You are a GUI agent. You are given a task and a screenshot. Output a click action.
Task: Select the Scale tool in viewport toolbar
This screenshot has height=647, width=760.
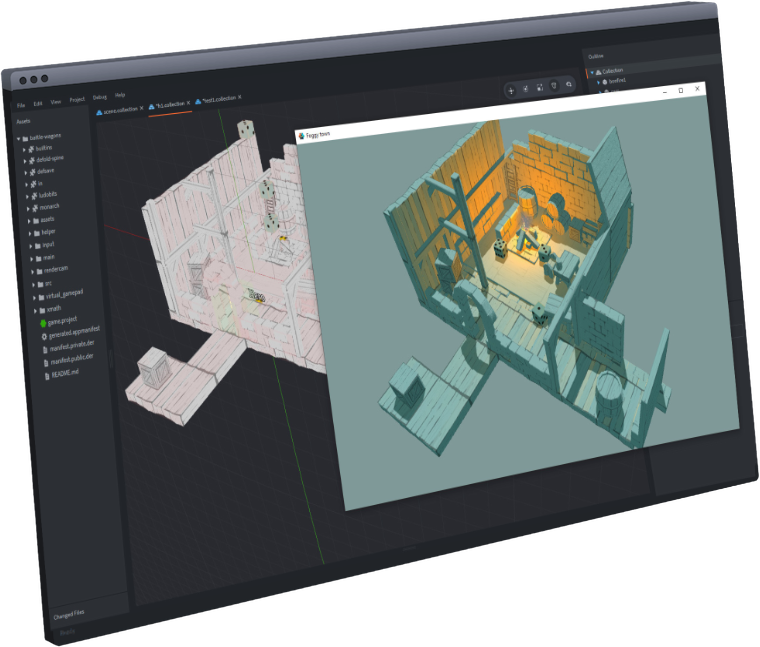[540, 87]
